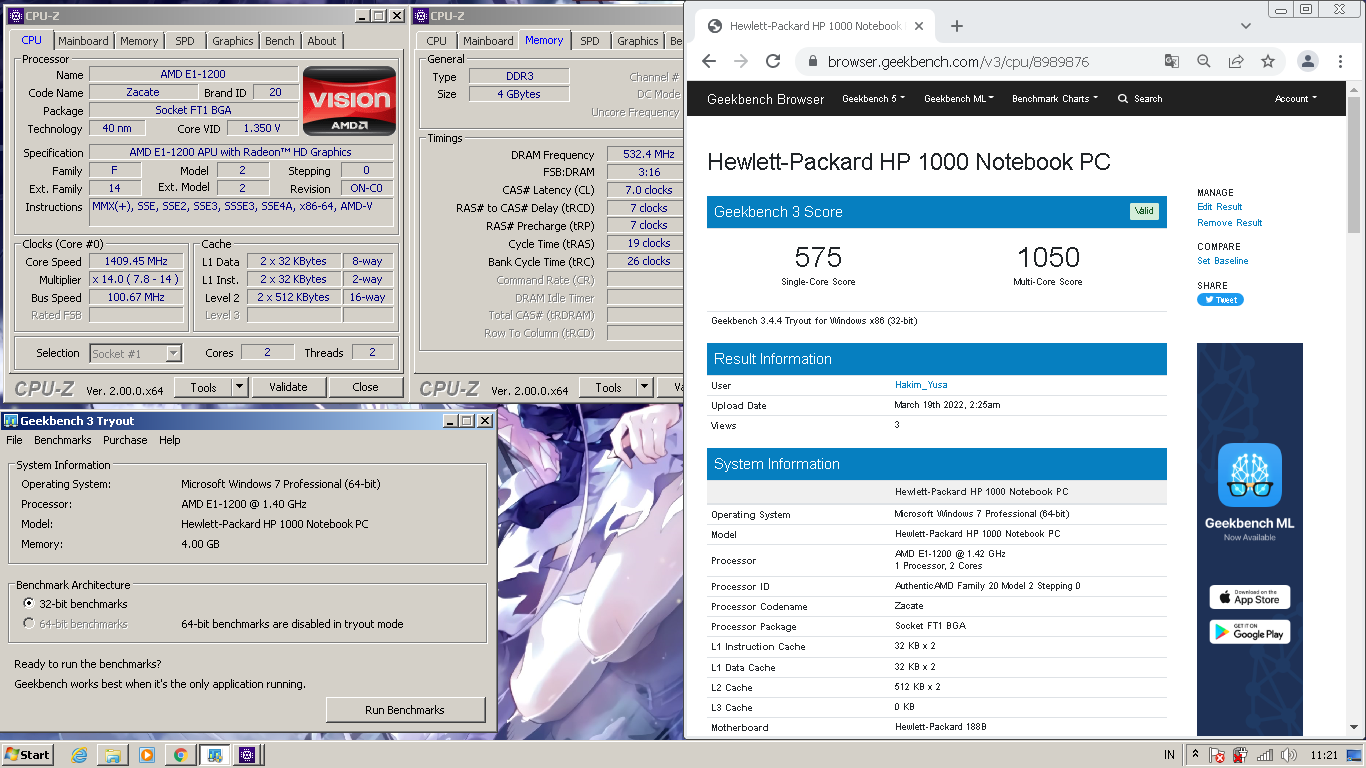1366x768 pixels.
Task: Open Windows Explorer folder from taskbar
Action: [x=113, y=755]
